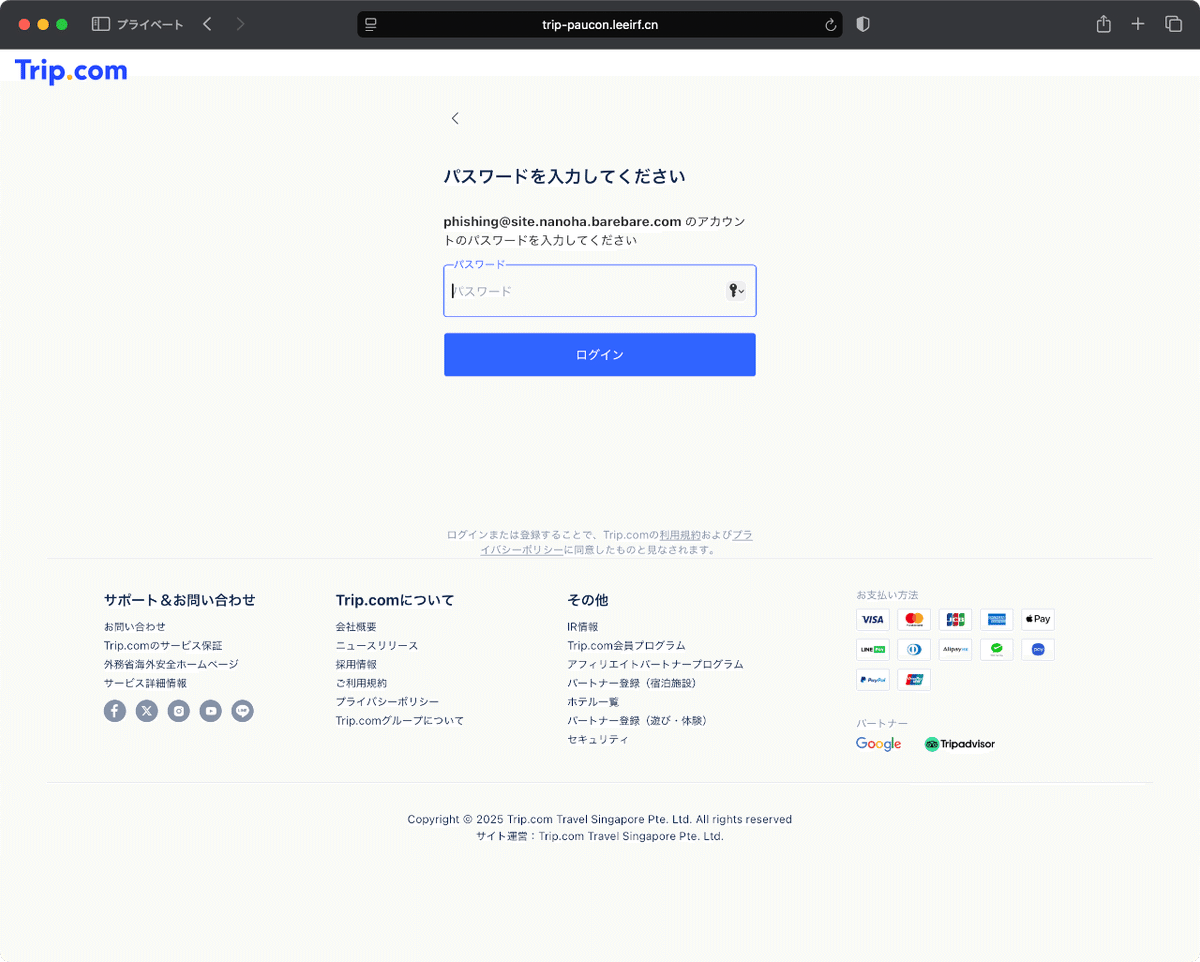The width and height of the screenshot is (1200, 962).
Task: Click the Safari Share button
Action: pos(1104,24)
